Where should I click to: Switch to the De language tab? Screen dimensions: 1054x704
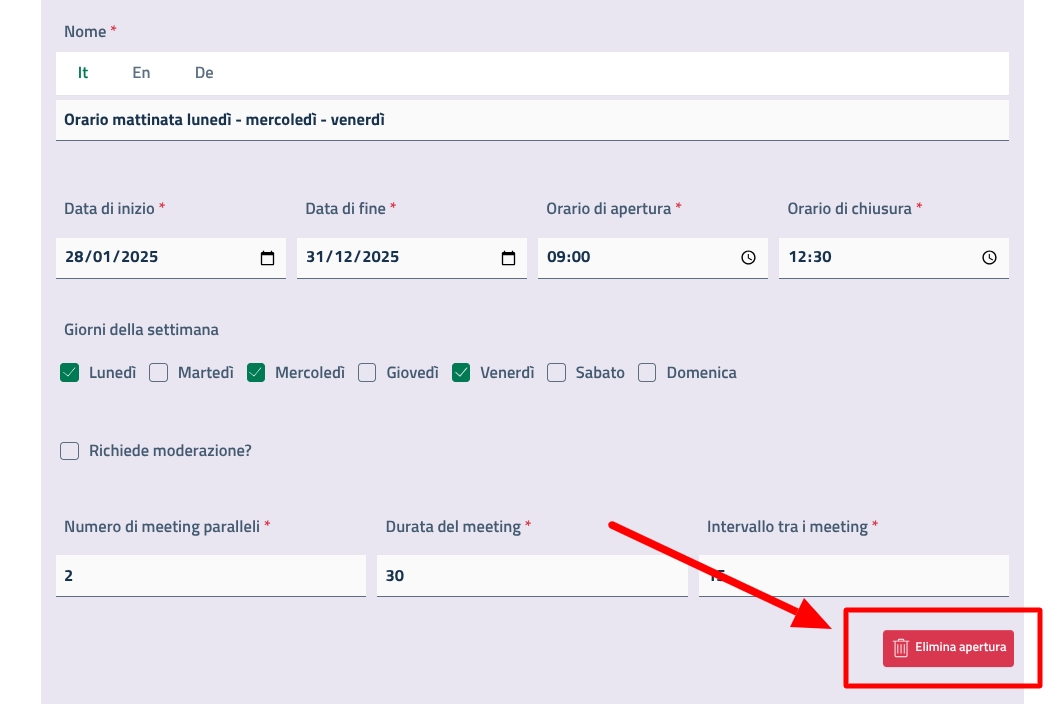point(204,73)
